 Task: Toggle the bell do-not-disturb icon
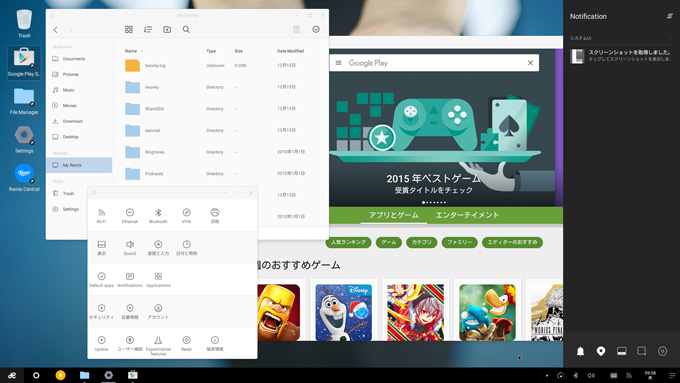[x=580, y=351]
